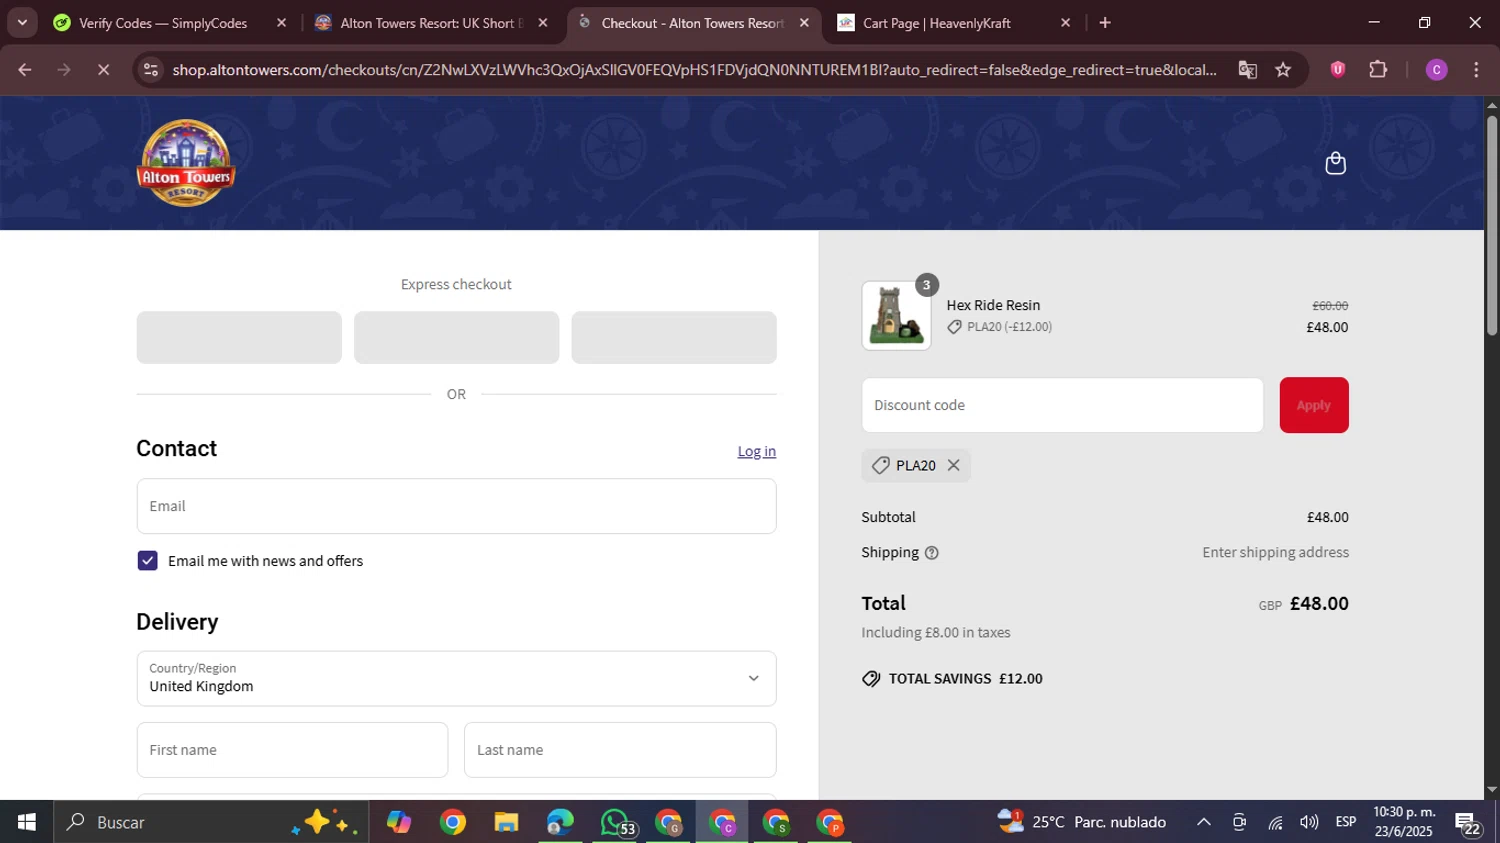
Task: Open a new browser tab
Action: [x=1104, y=23]
